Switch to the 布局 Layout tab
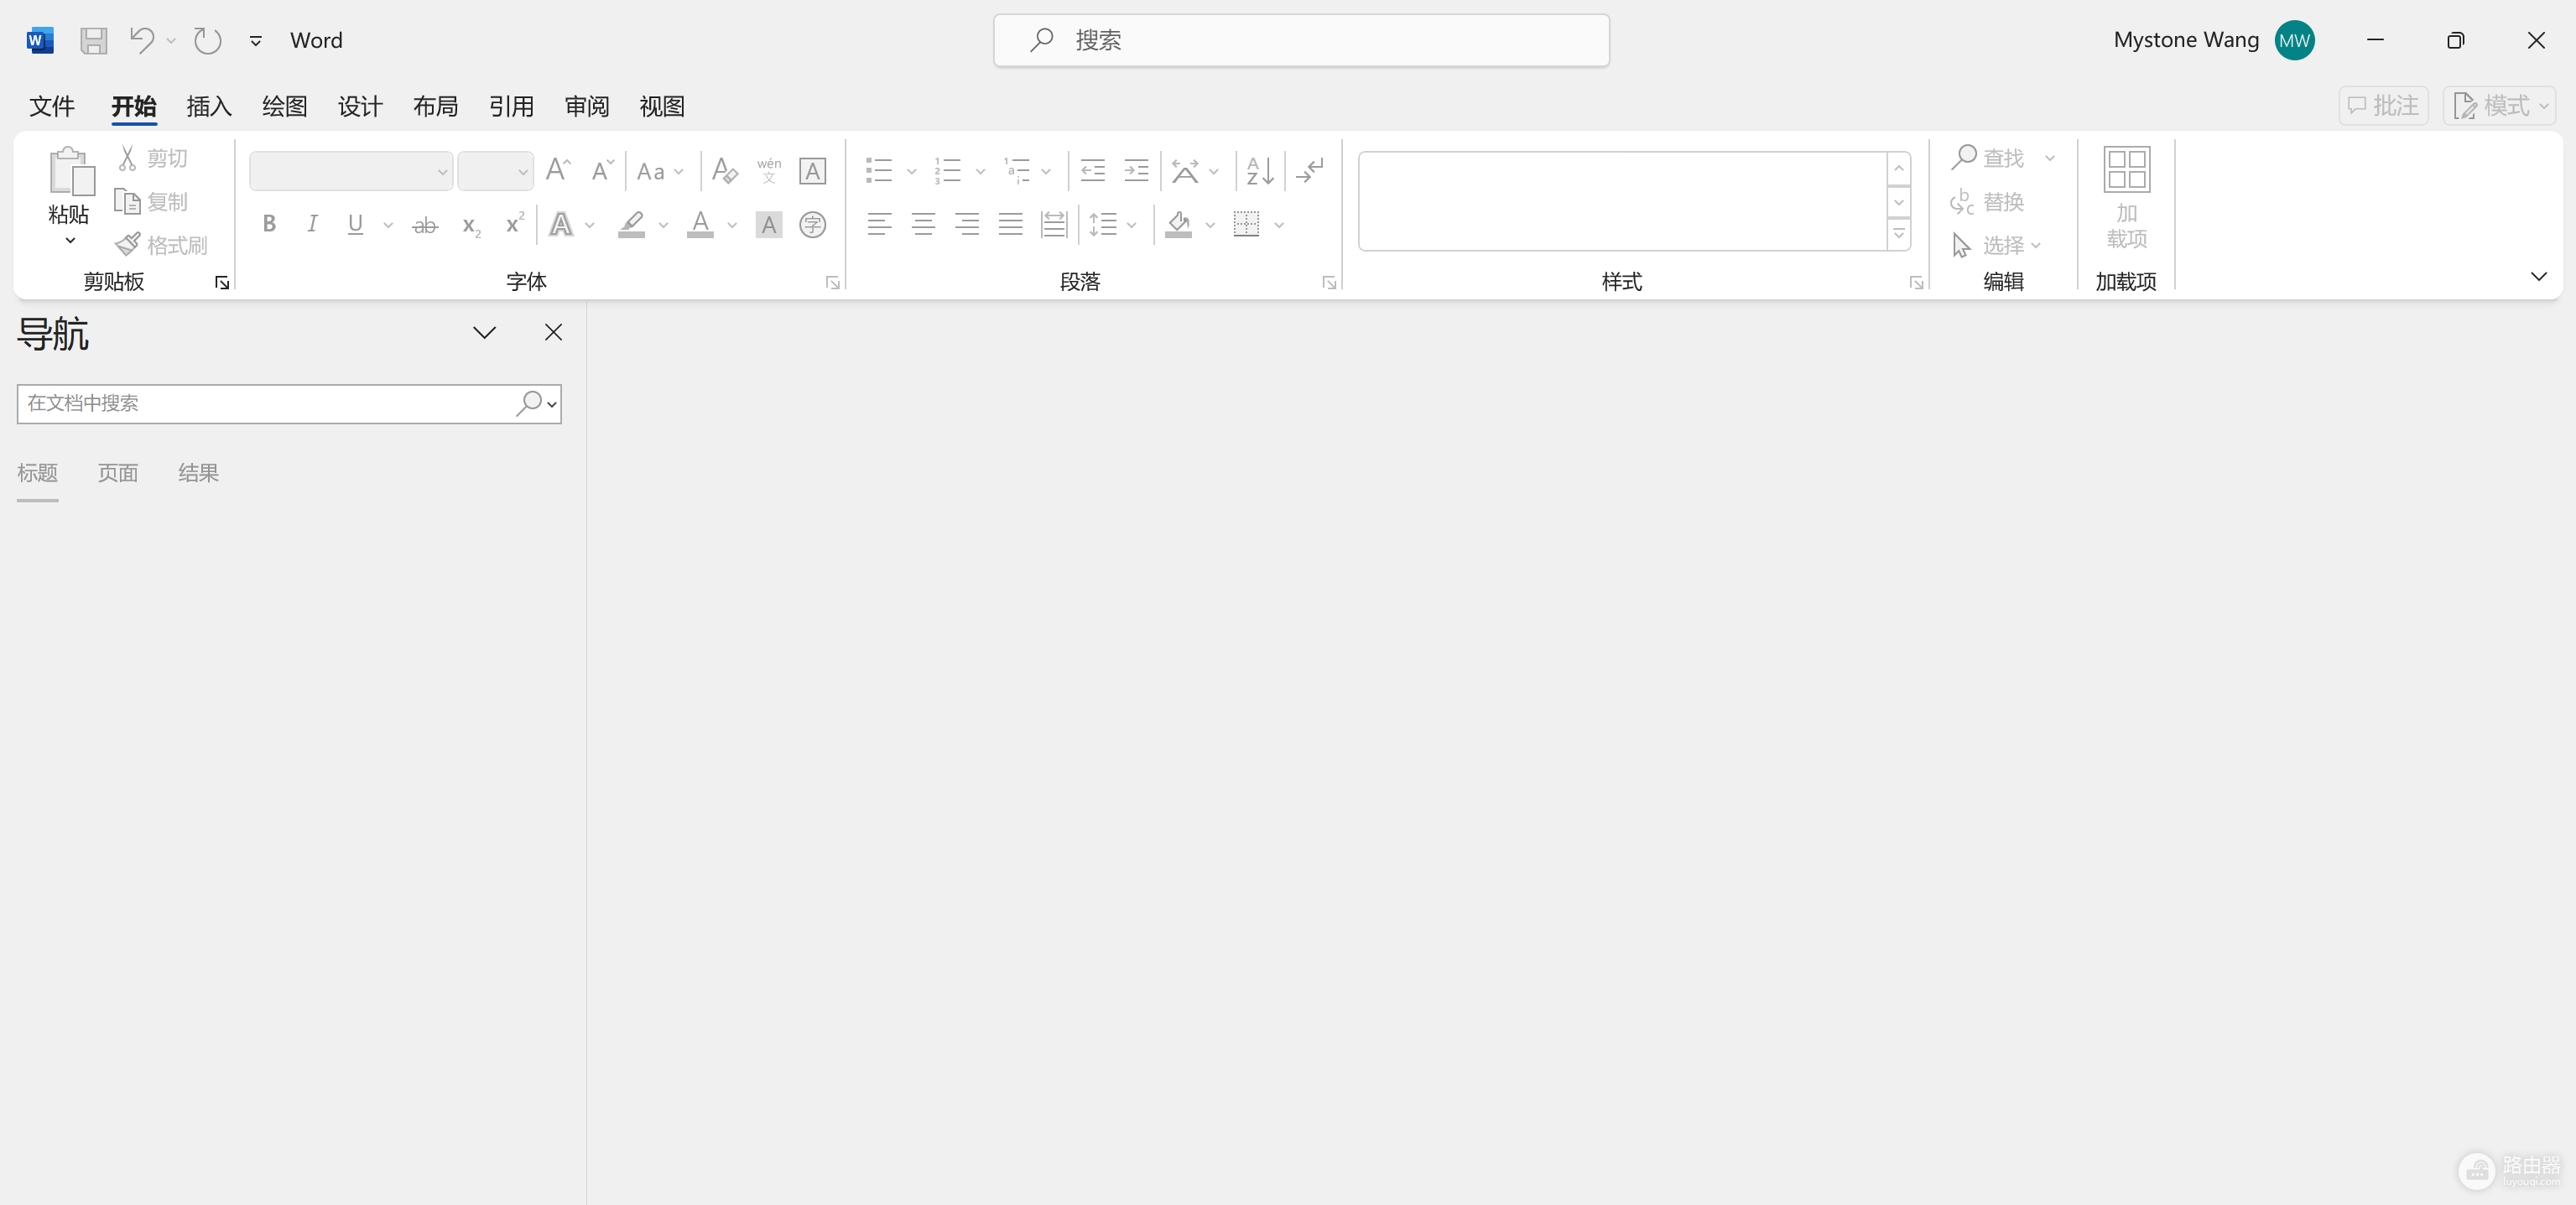The image size is (2576, 1205). (x=435, y=106)
